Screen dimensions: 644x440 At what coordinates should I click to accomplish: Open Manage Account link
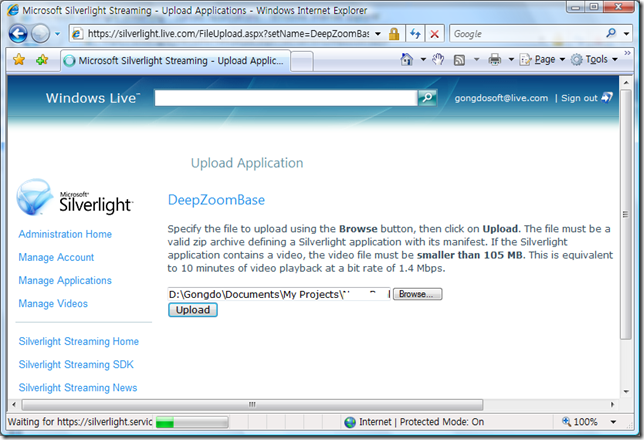(x=56, y=257)
